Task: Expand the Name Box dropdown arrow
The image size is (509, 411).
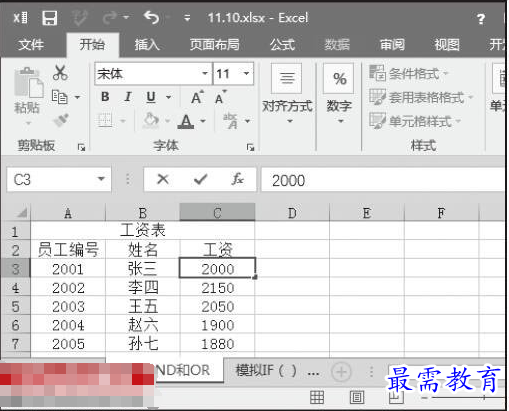Action: point(101,179)
